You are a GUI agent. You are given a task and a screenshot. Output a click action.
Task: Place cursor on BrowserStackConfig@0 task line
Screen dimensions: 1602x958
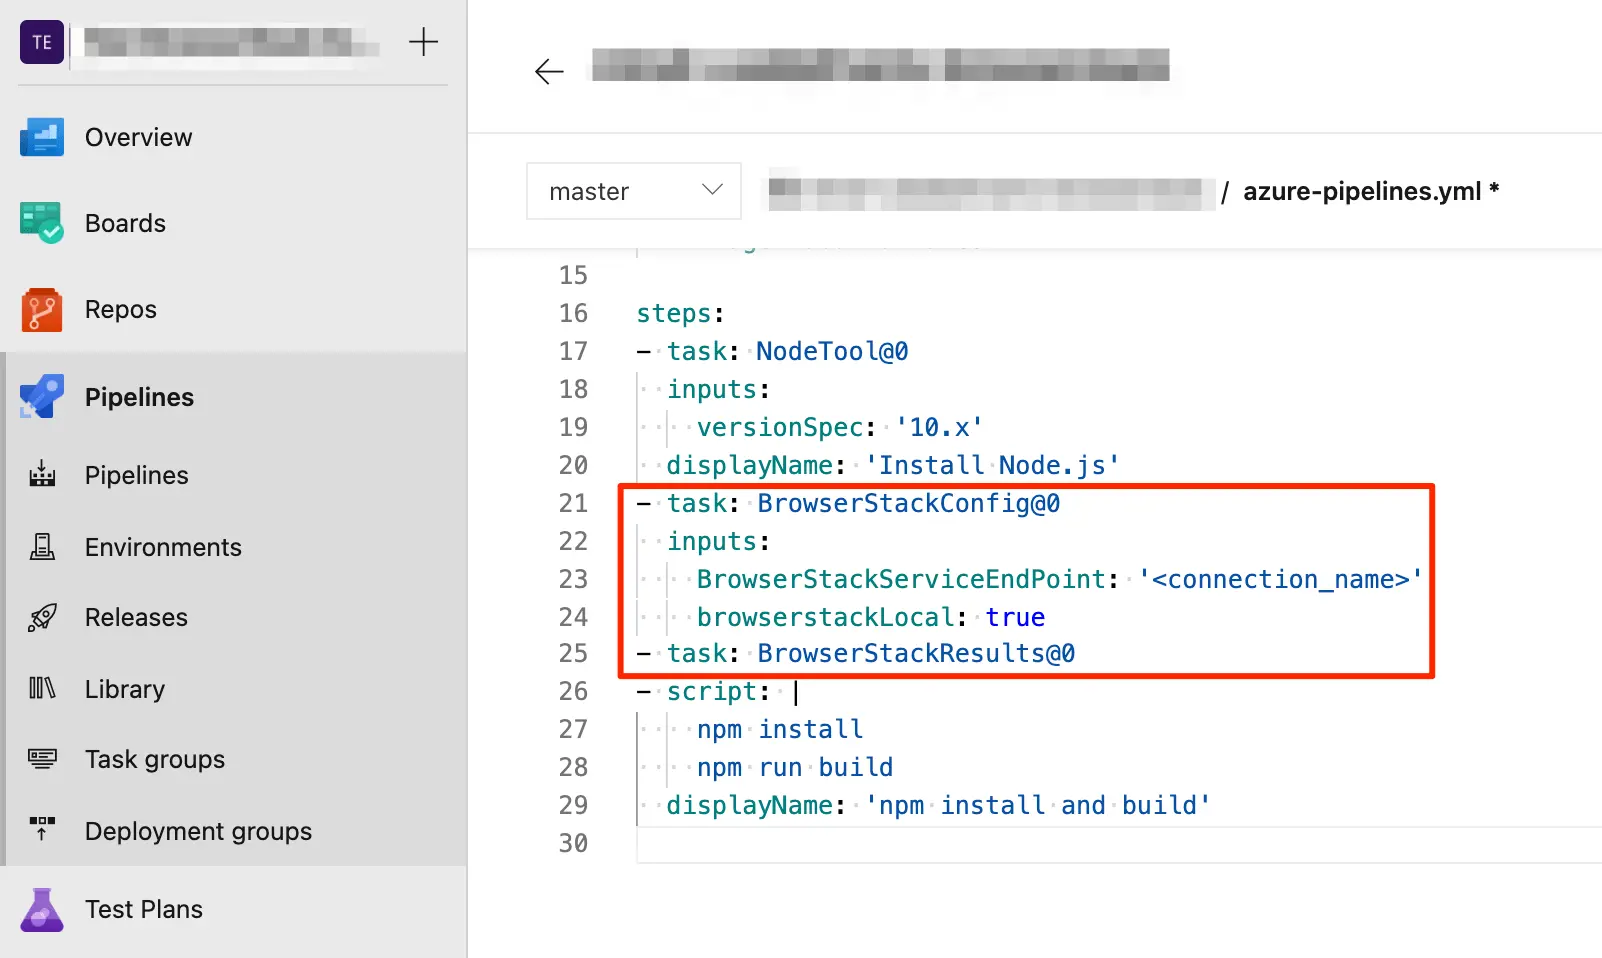click(907, 503)
